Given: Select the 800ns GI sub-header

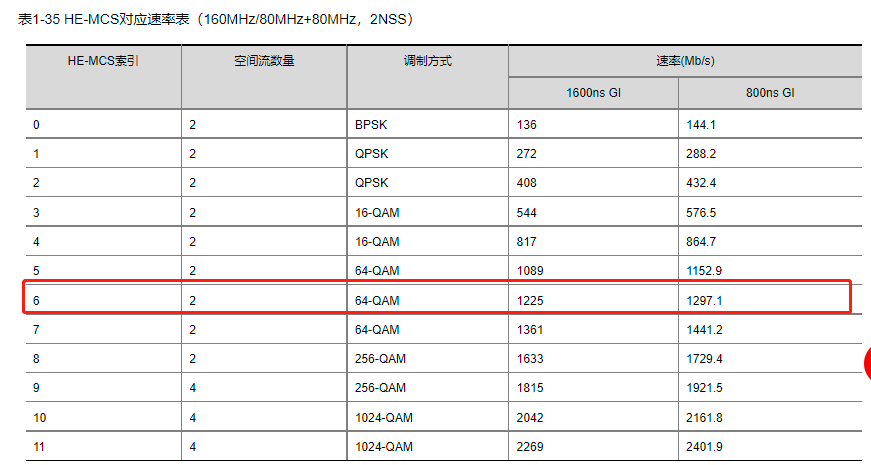Looking at the screenshot, I should (x=769, y=93).
